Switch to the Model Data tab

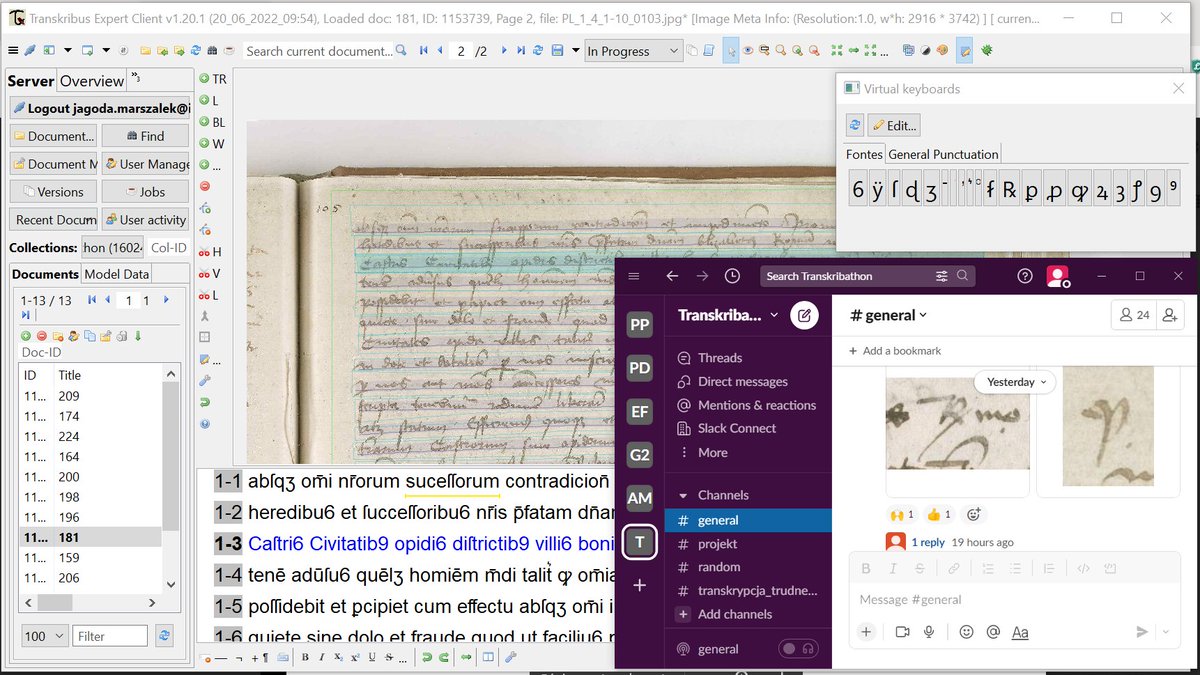tap(116, 274)
